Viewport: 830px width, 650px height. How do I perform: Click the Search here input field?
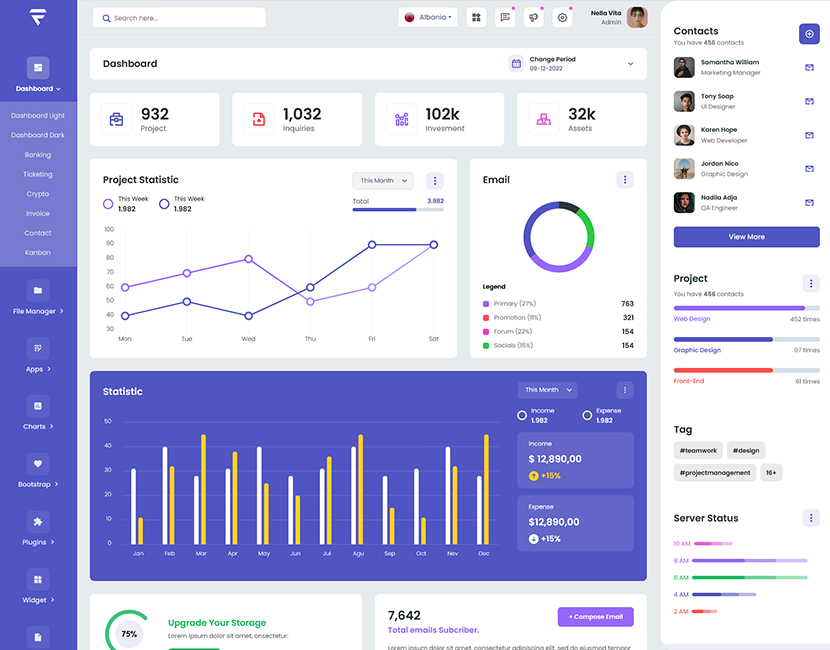point(180,18)
